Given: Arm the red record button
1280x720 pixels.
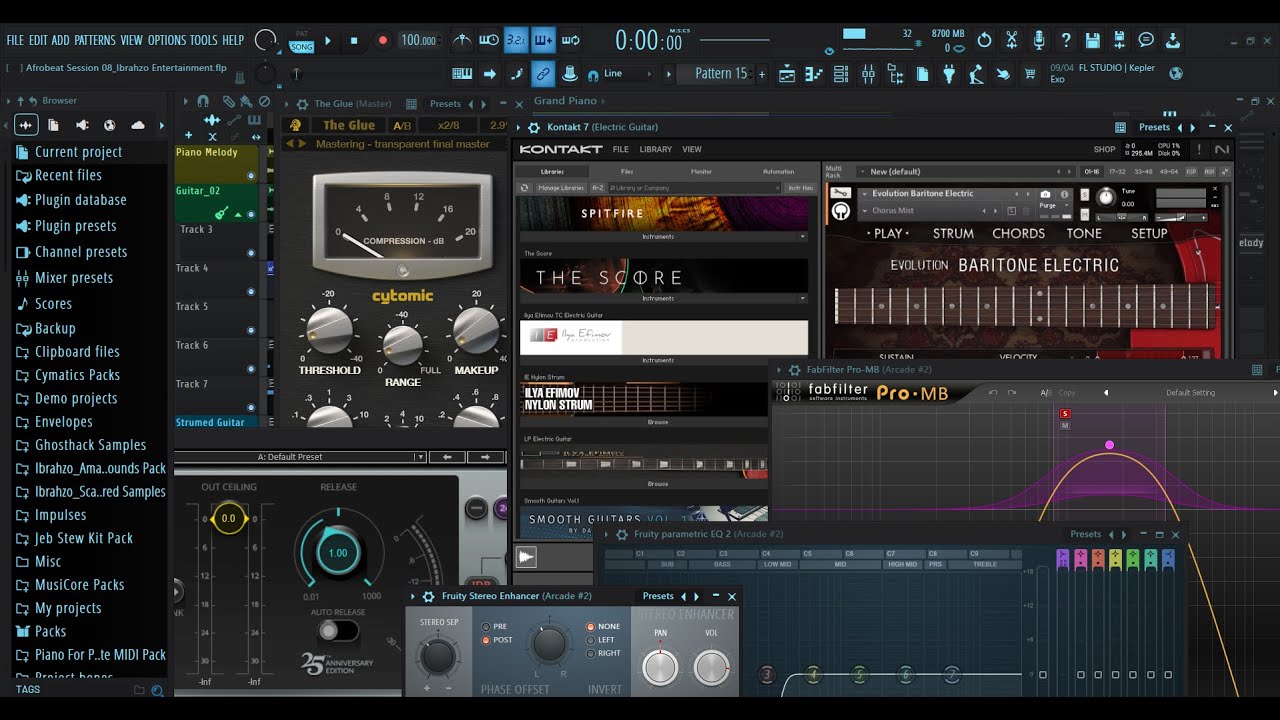Looking at the screenshot, I should 382,41.
